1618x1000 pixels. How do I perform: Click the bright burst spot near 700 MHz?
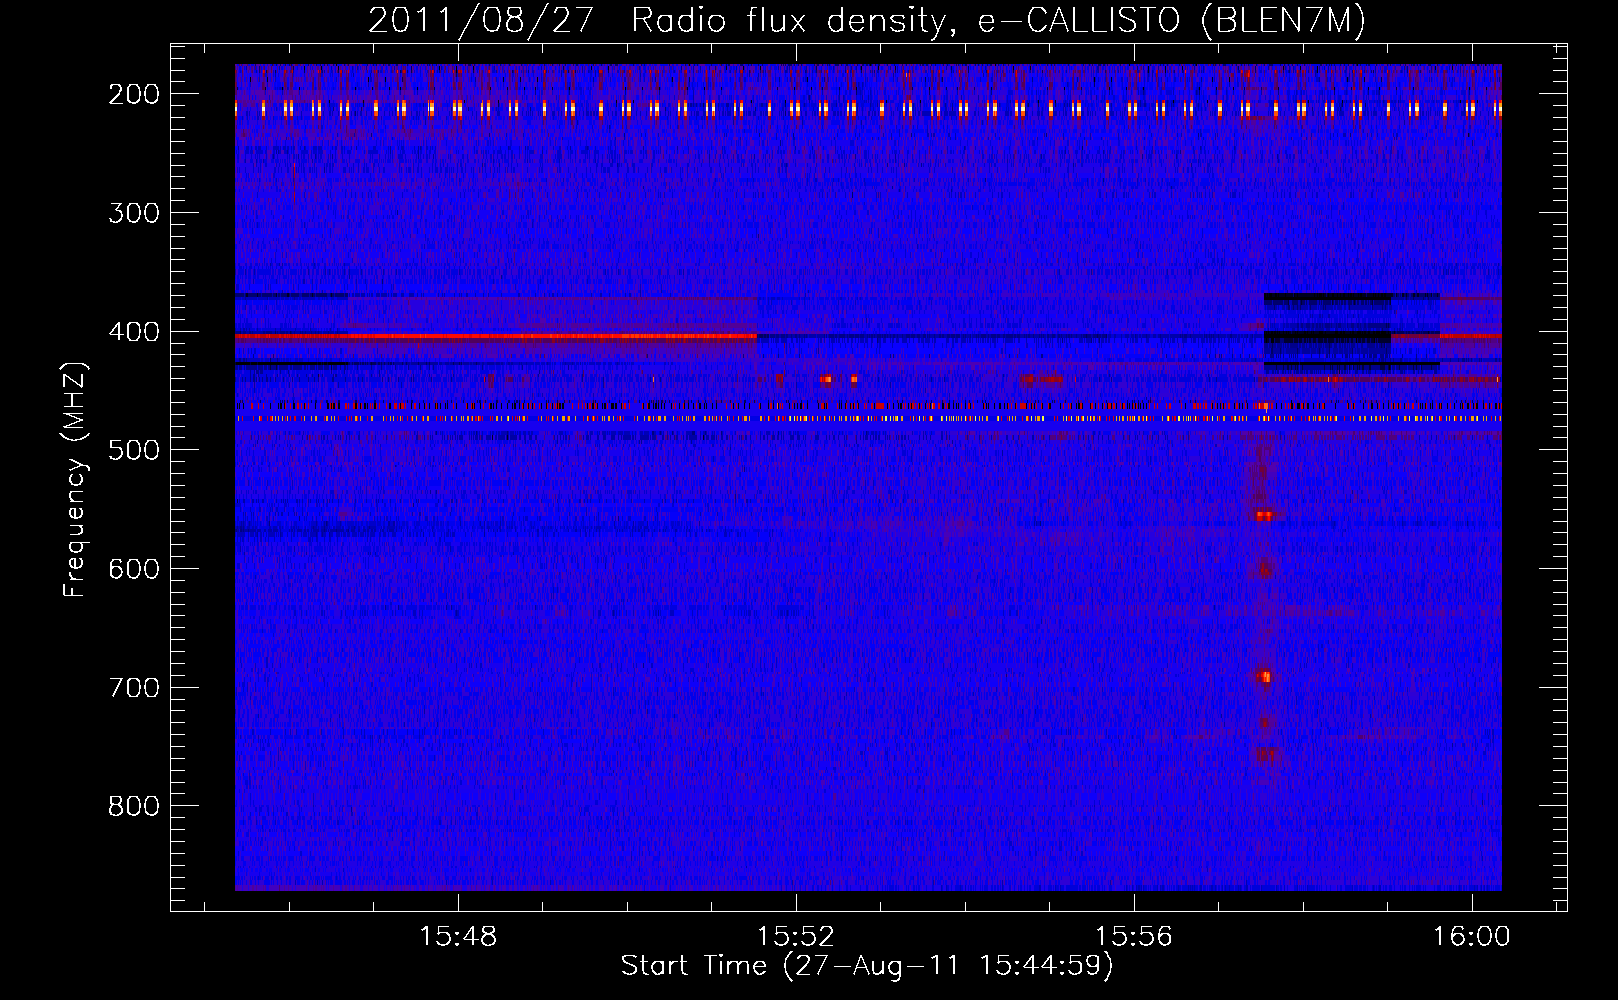[x=1264, y=677]
